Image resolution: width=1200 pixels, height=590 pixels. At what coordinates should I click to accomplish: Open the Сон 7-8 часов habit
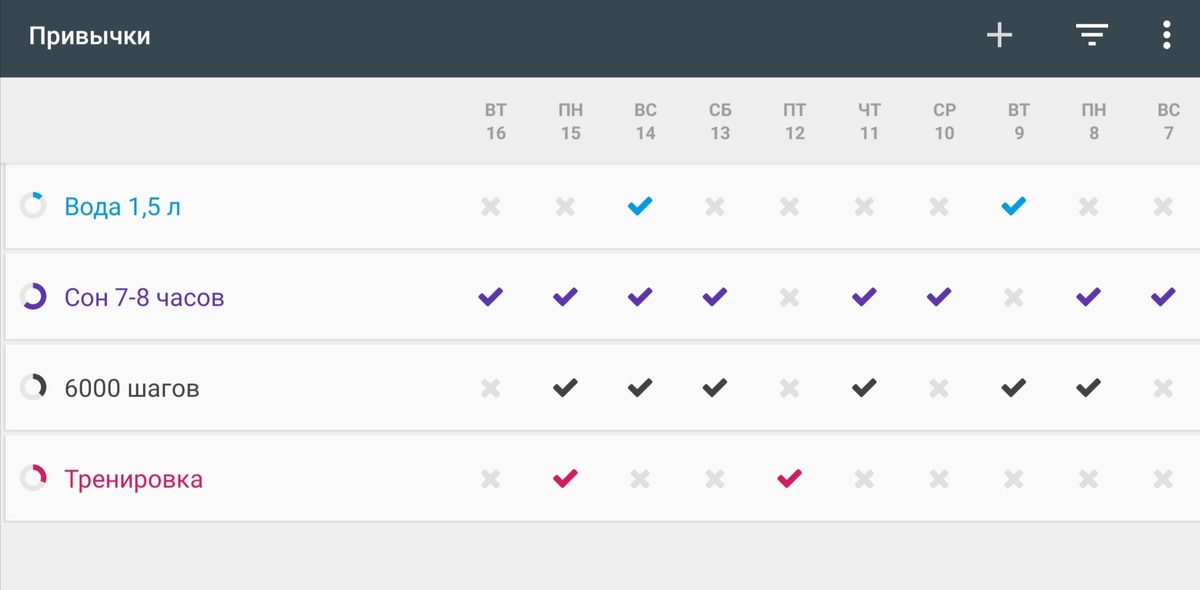point(144,297)
